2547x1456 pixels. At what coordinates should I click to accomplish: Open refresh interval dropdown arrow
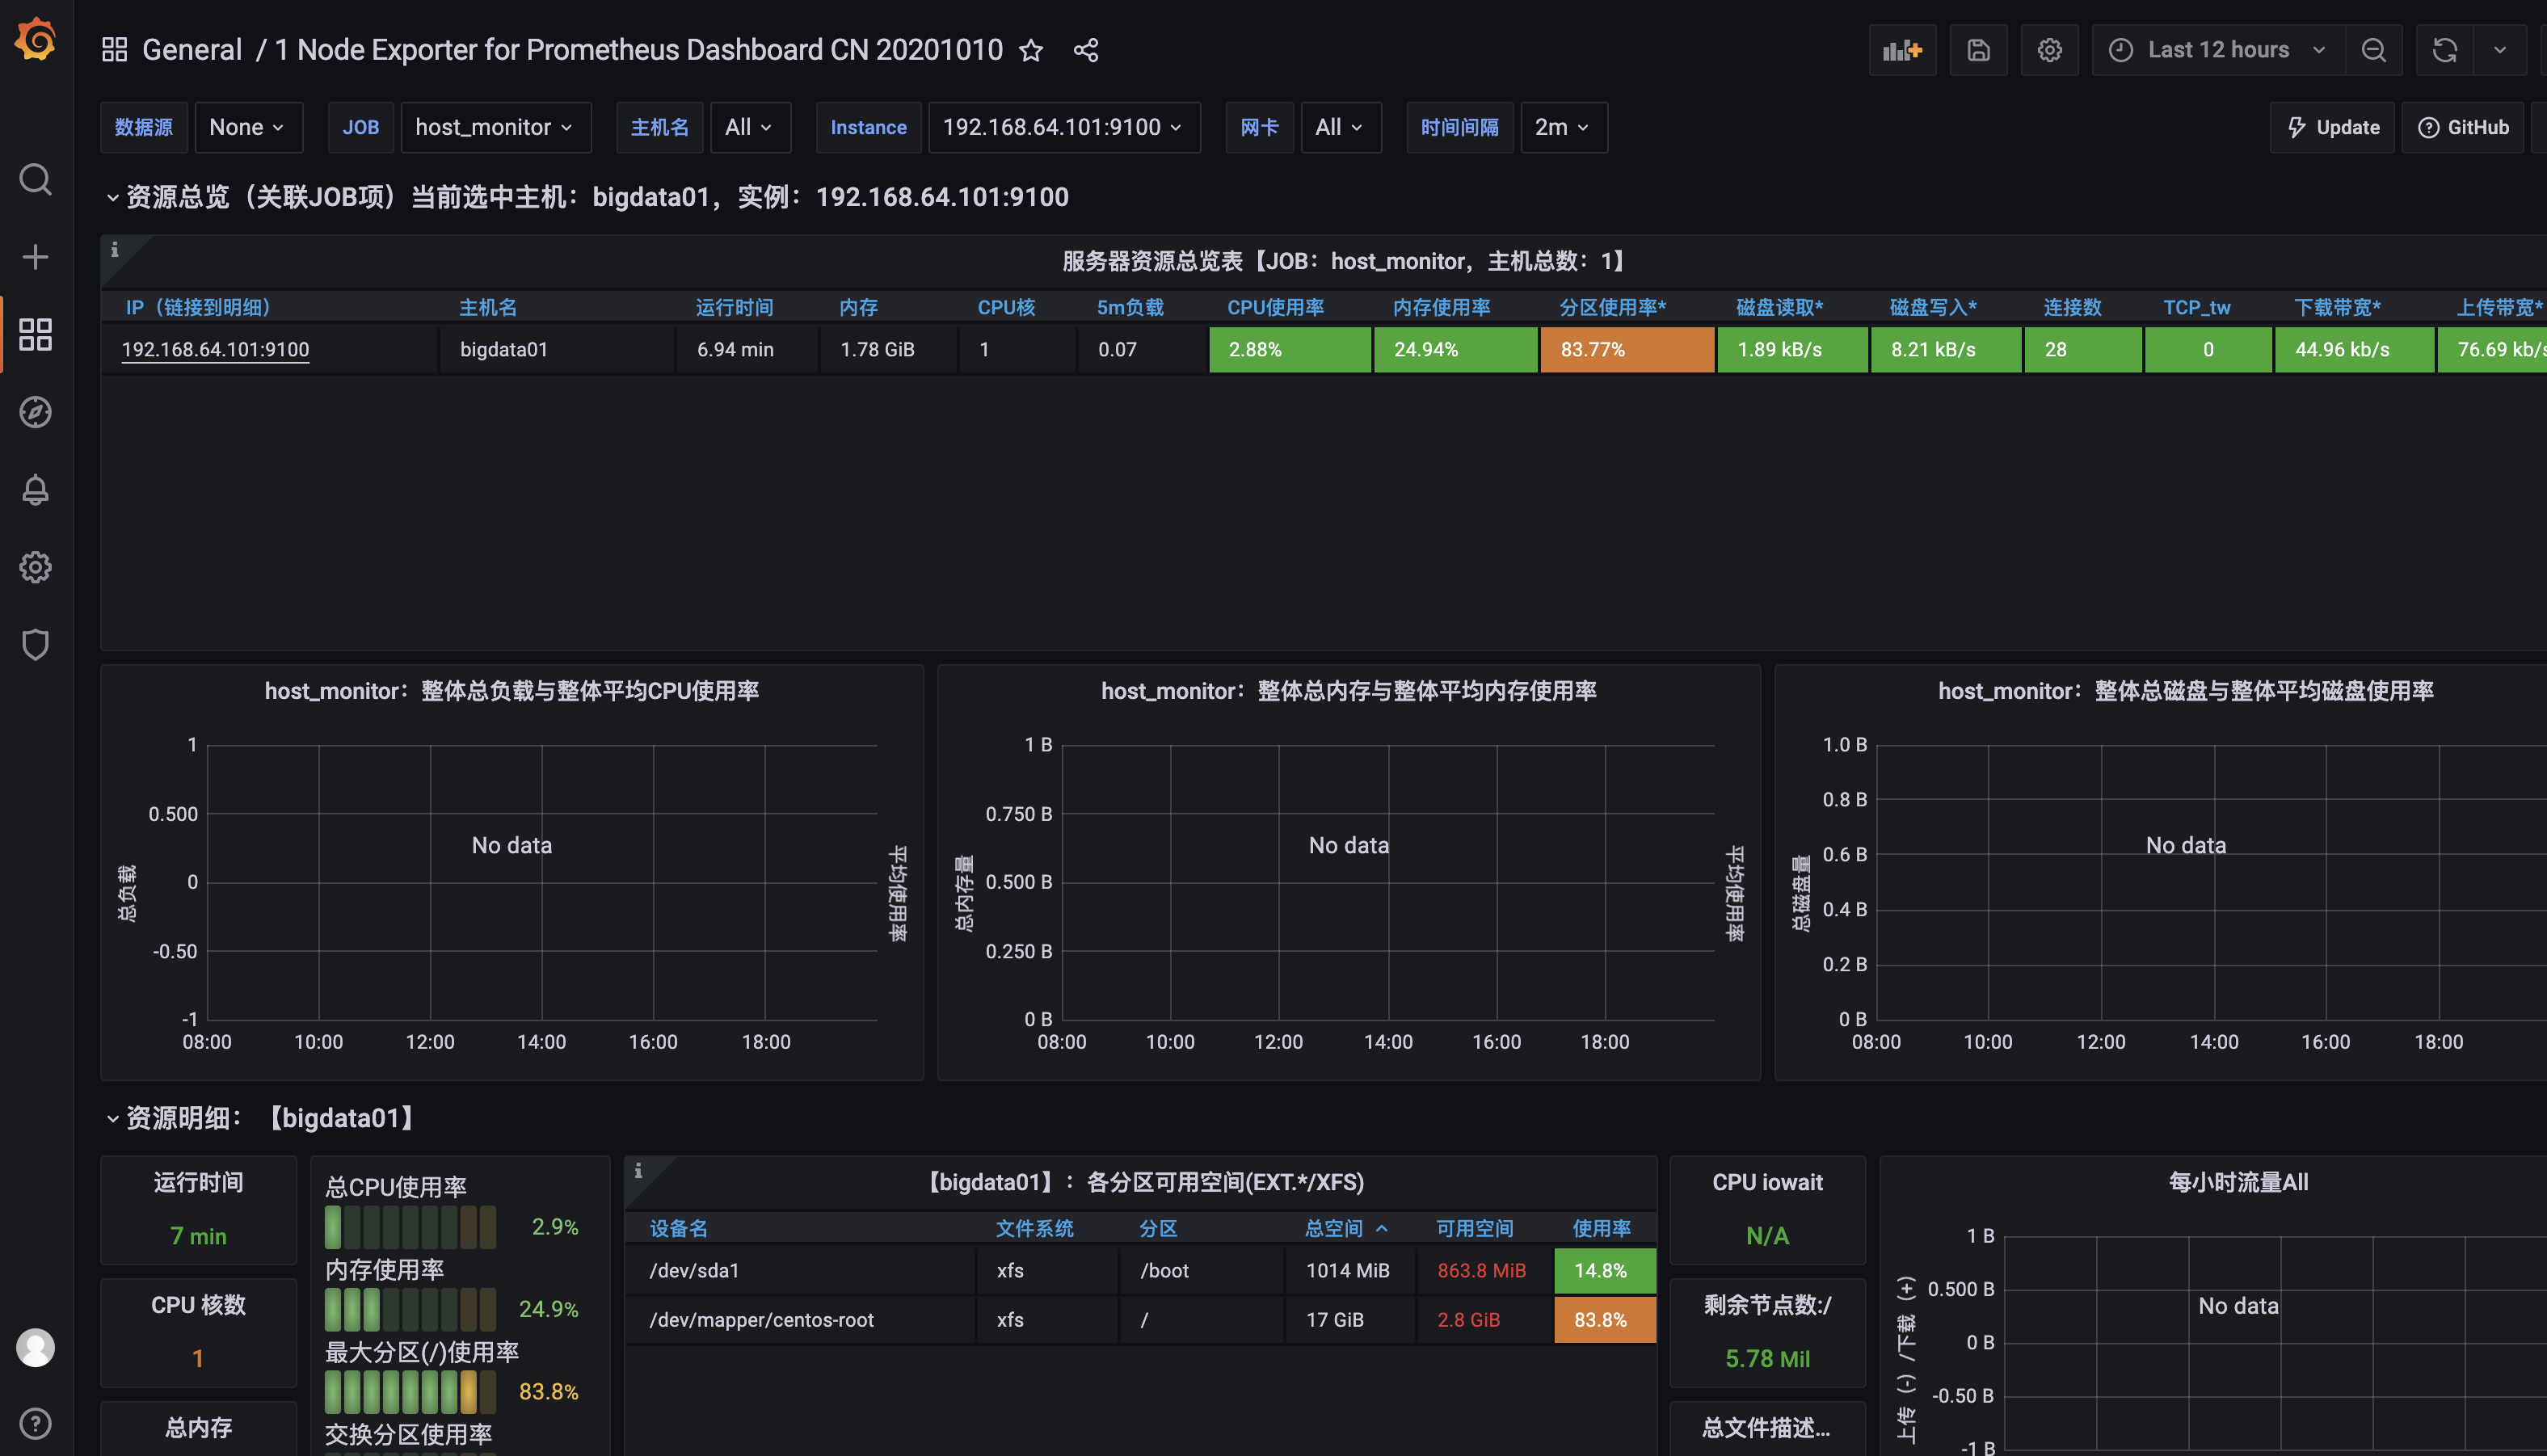[x=2499, y=50]
